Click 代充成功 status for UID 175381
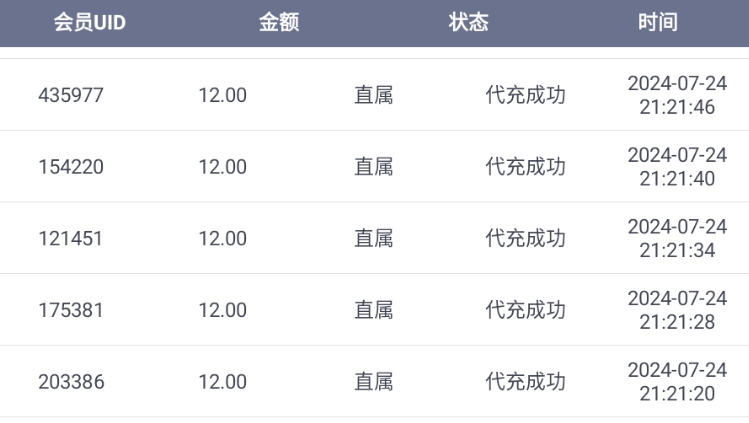 click(525, 310)
